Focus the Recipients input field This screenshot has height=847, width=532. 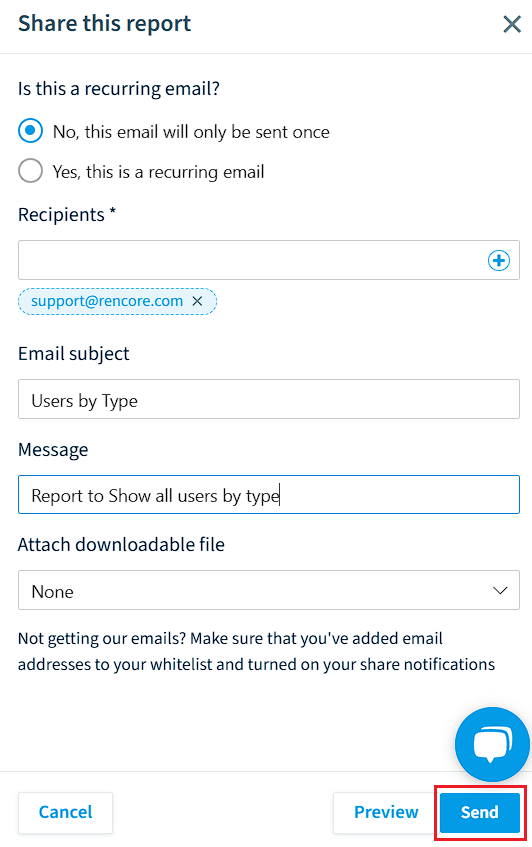(253, 260)
